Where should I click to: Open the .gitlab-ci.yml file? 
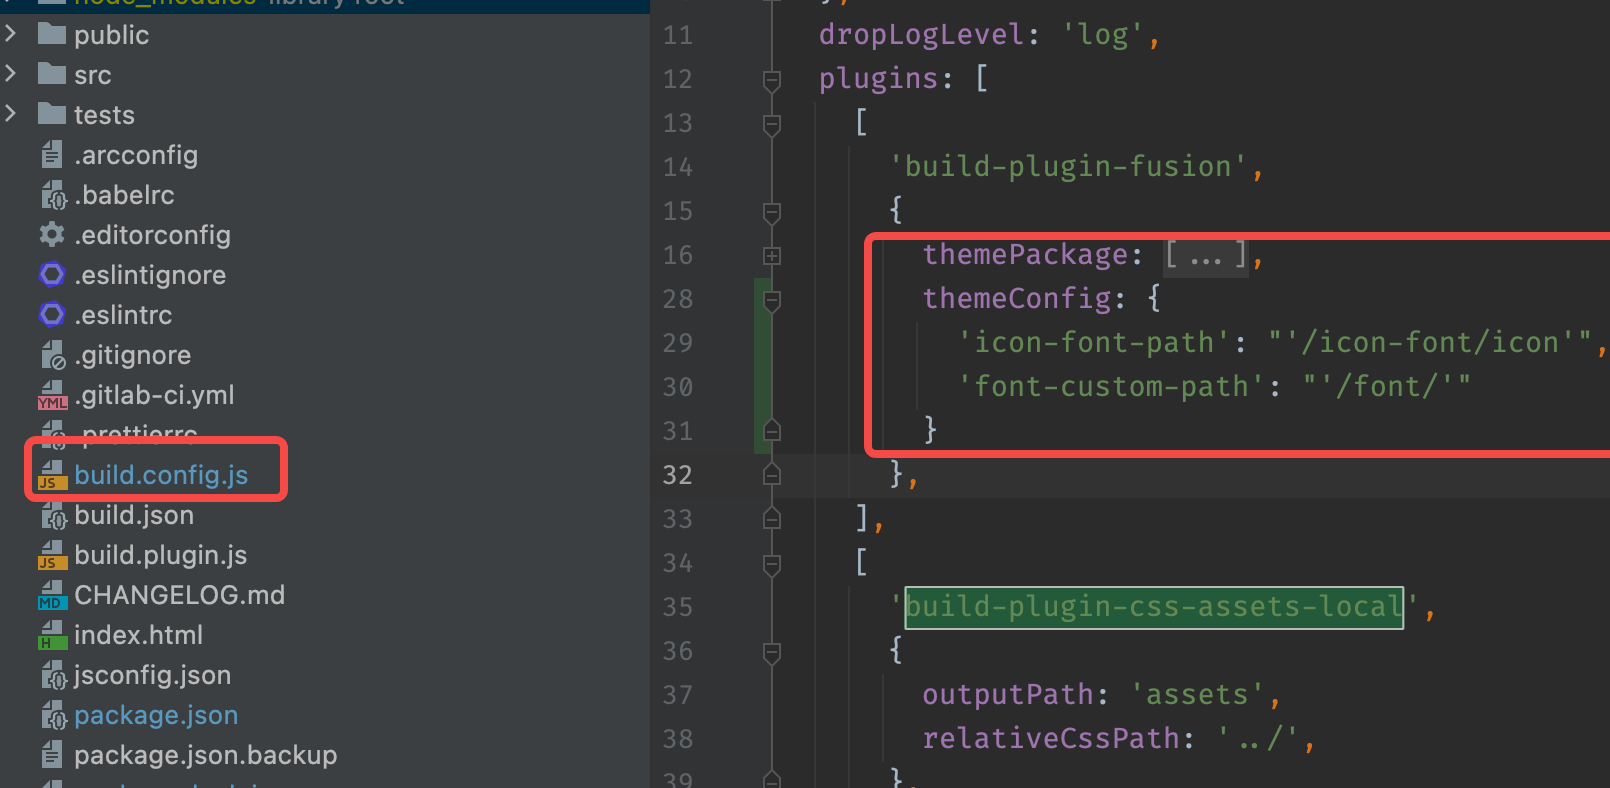tap(154, 395)
